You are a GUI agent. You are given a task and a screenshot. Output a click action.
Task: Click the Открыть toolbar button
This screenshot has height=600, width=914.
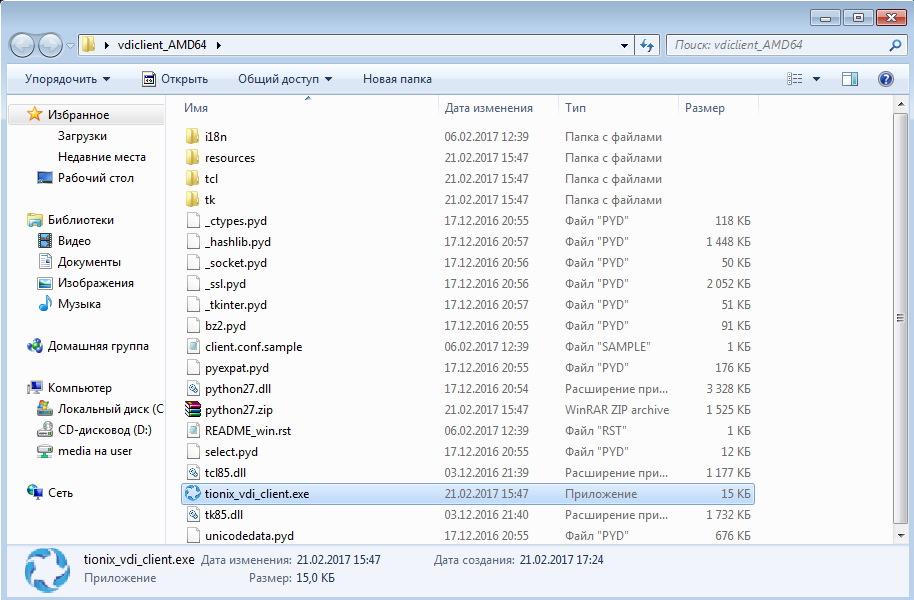click(175, 79)
